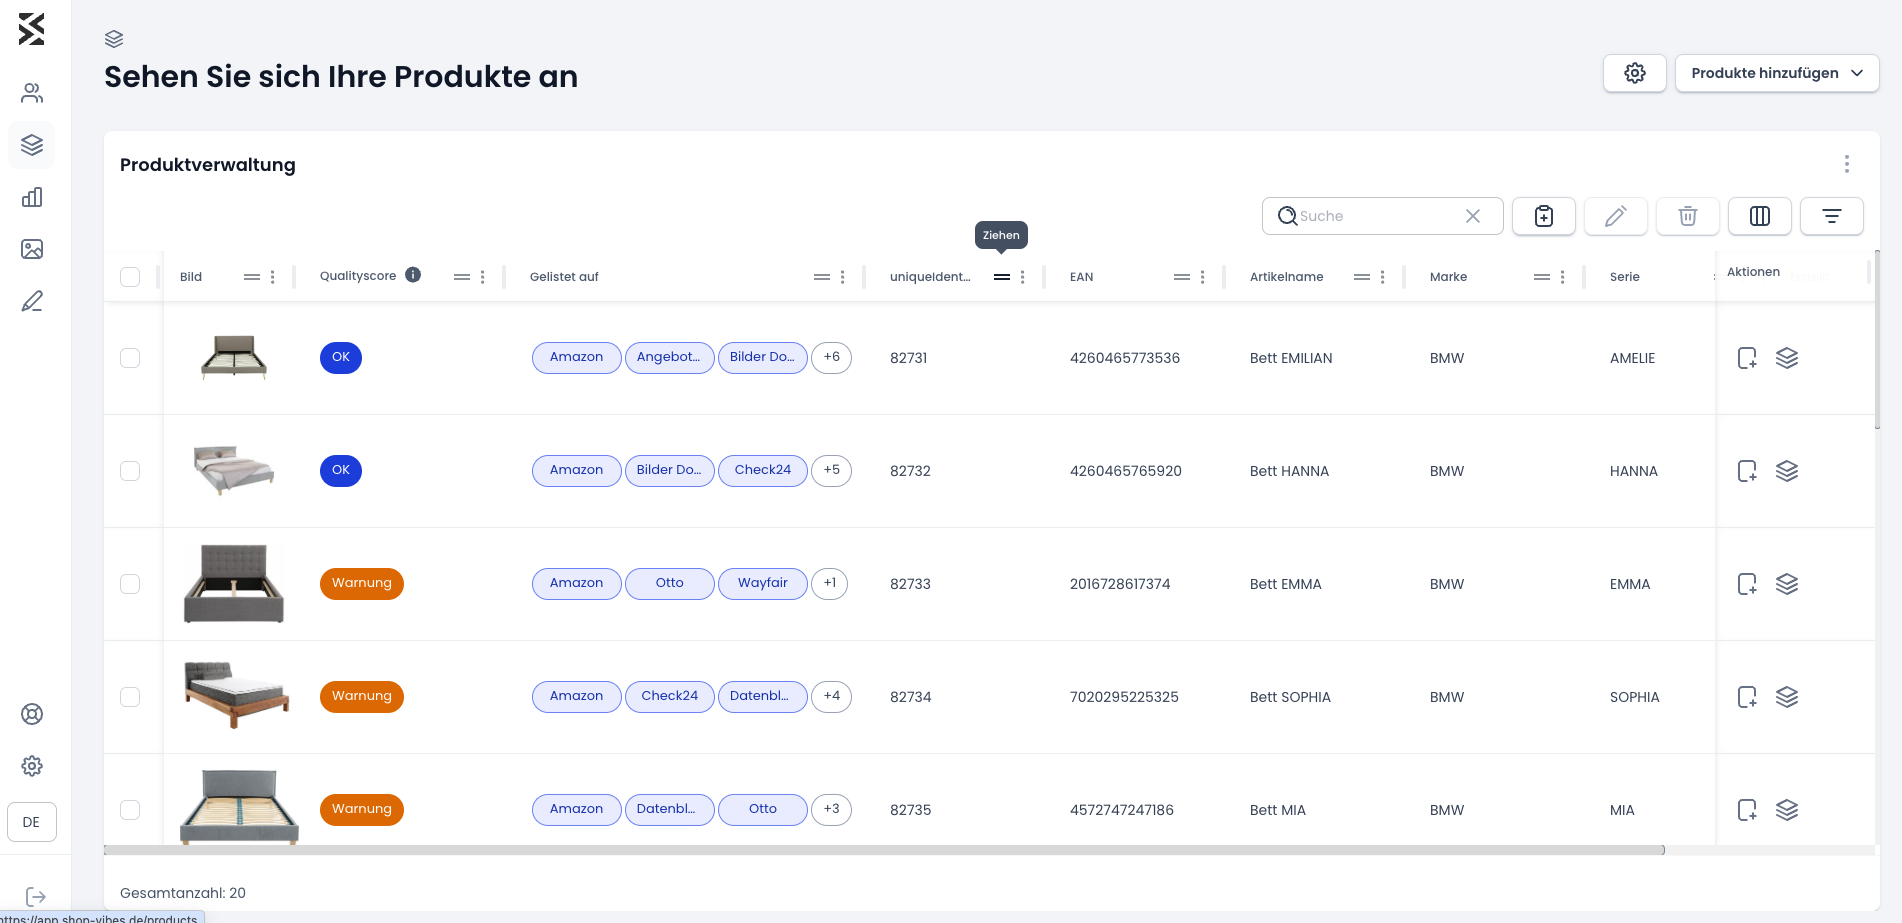
Task: Click the horizontal table scrollbar
Action: pos(884,850)
